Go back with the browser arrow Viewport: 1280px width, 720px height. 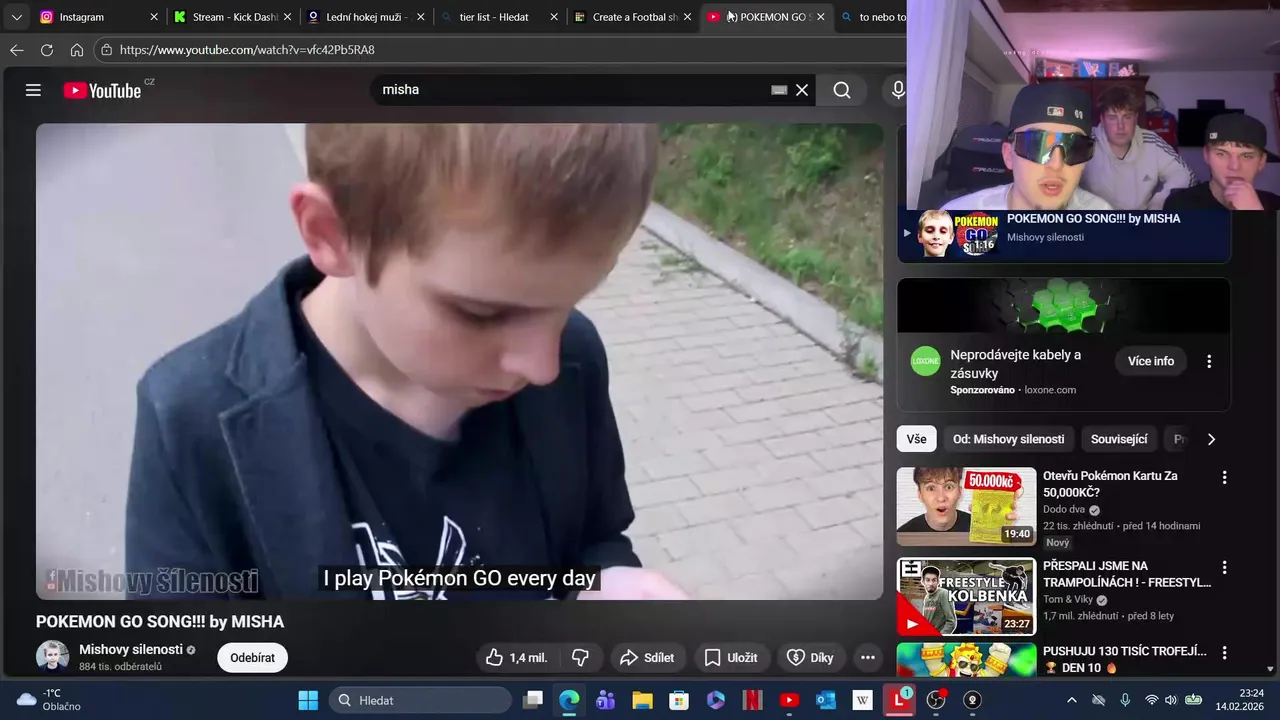[16, 50]
